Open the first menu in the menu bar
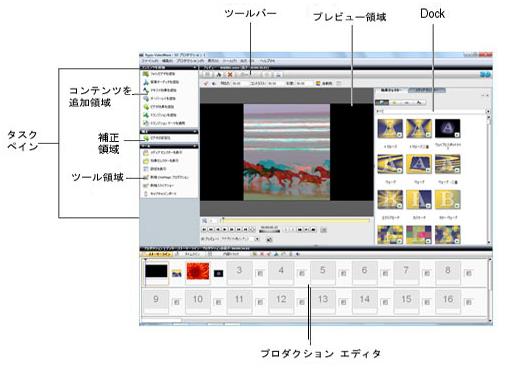 point(150,61)
